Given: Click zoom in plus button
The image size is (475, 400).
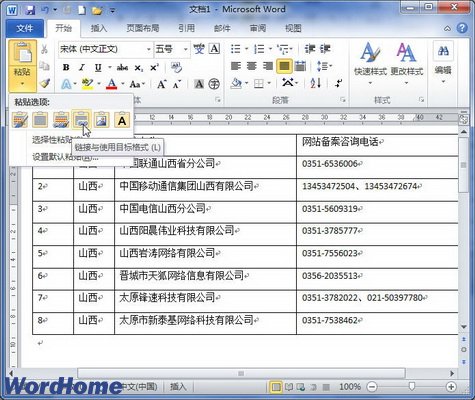Looking at the screenshot, I should point(451,387).
